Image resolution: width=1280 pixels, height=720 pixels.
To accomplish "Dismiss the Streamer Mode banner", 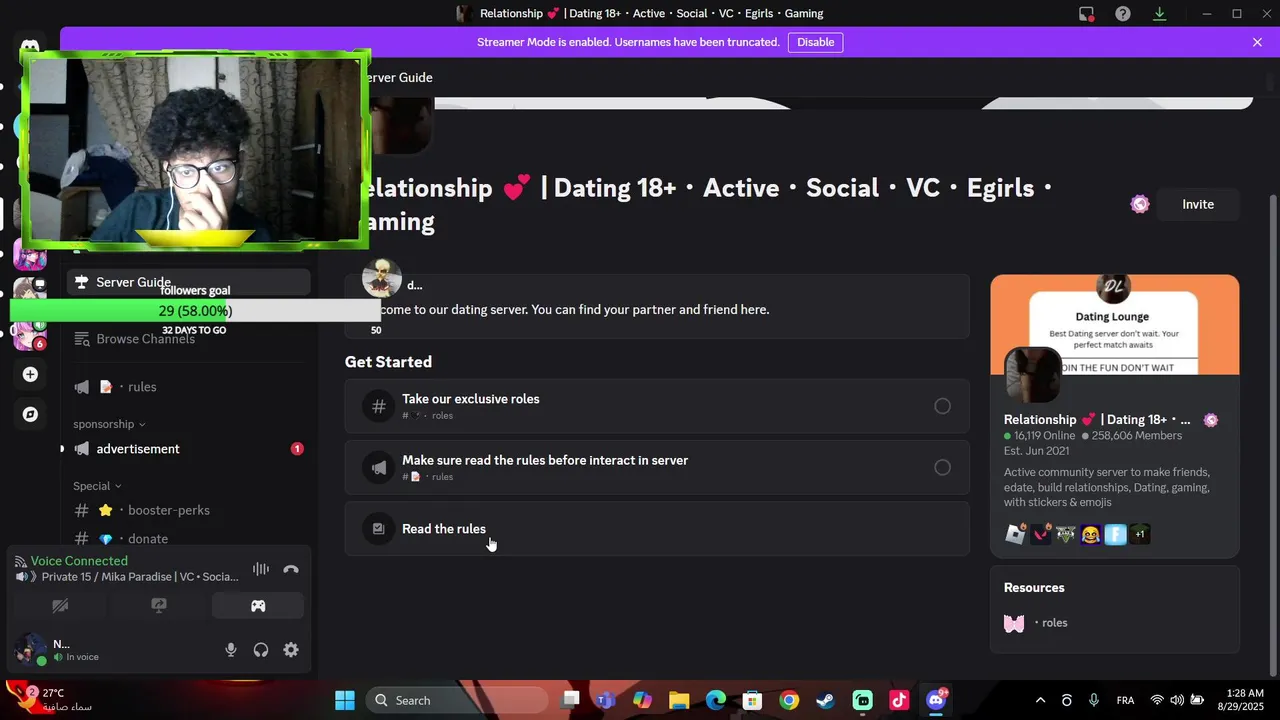I will (1257, 42).
